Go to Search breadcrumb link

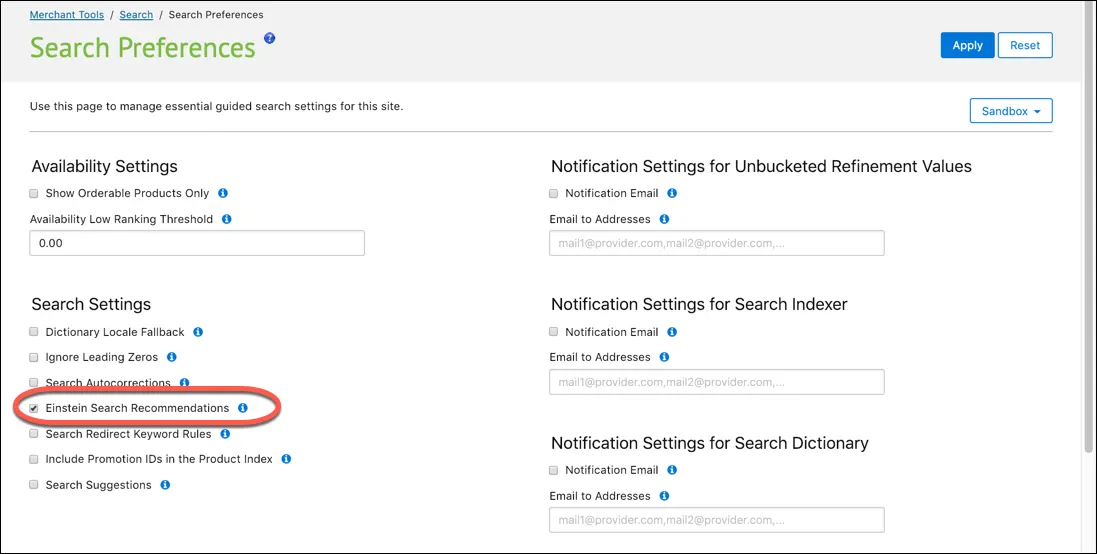(136, 15)
